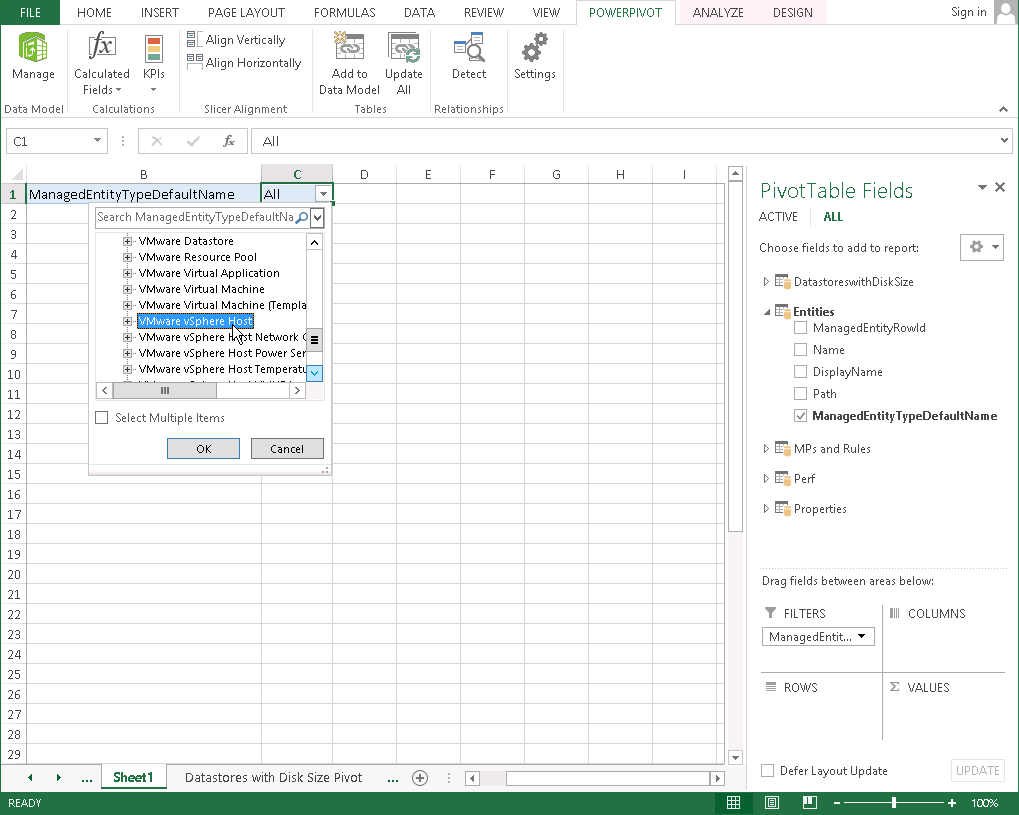
Task: Click Update All tables
Action: (404, 64)
